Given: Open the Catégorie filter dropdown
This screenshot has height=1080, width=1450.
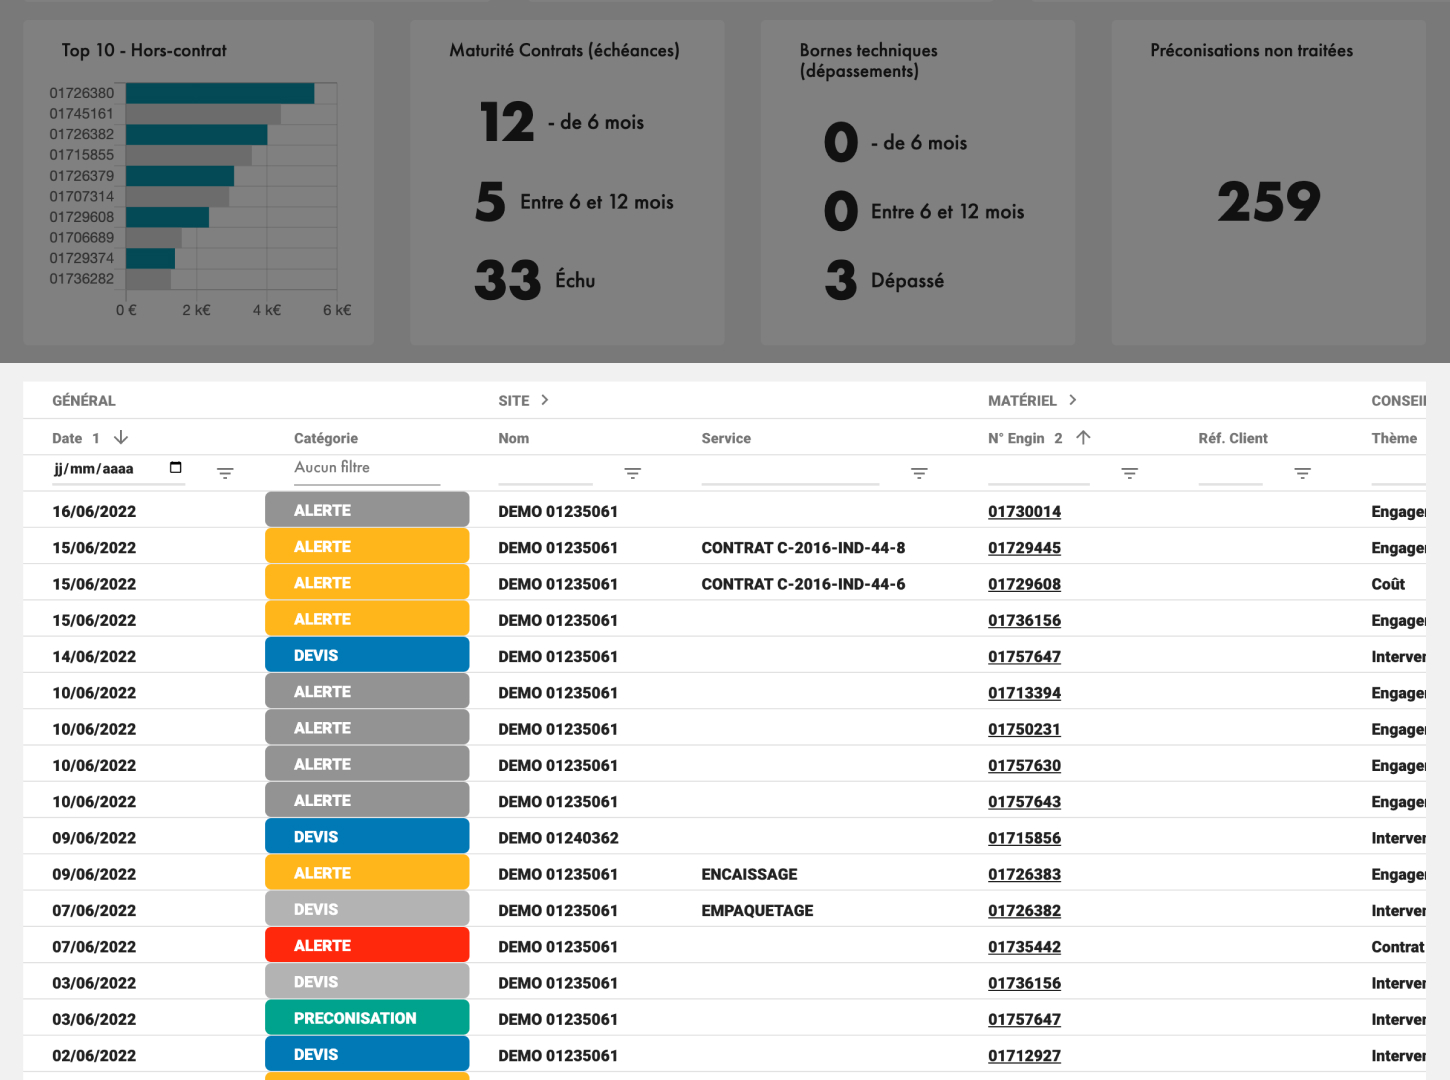Looking at the screenshot, I should (x=367, y=468).
